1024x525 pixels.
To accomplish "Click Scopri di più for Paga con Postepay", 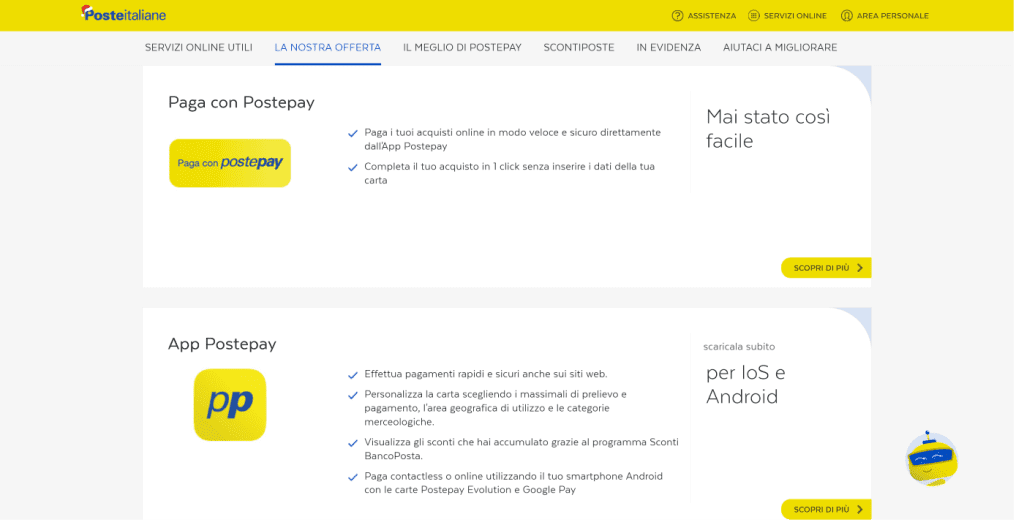I will point(826,268).
